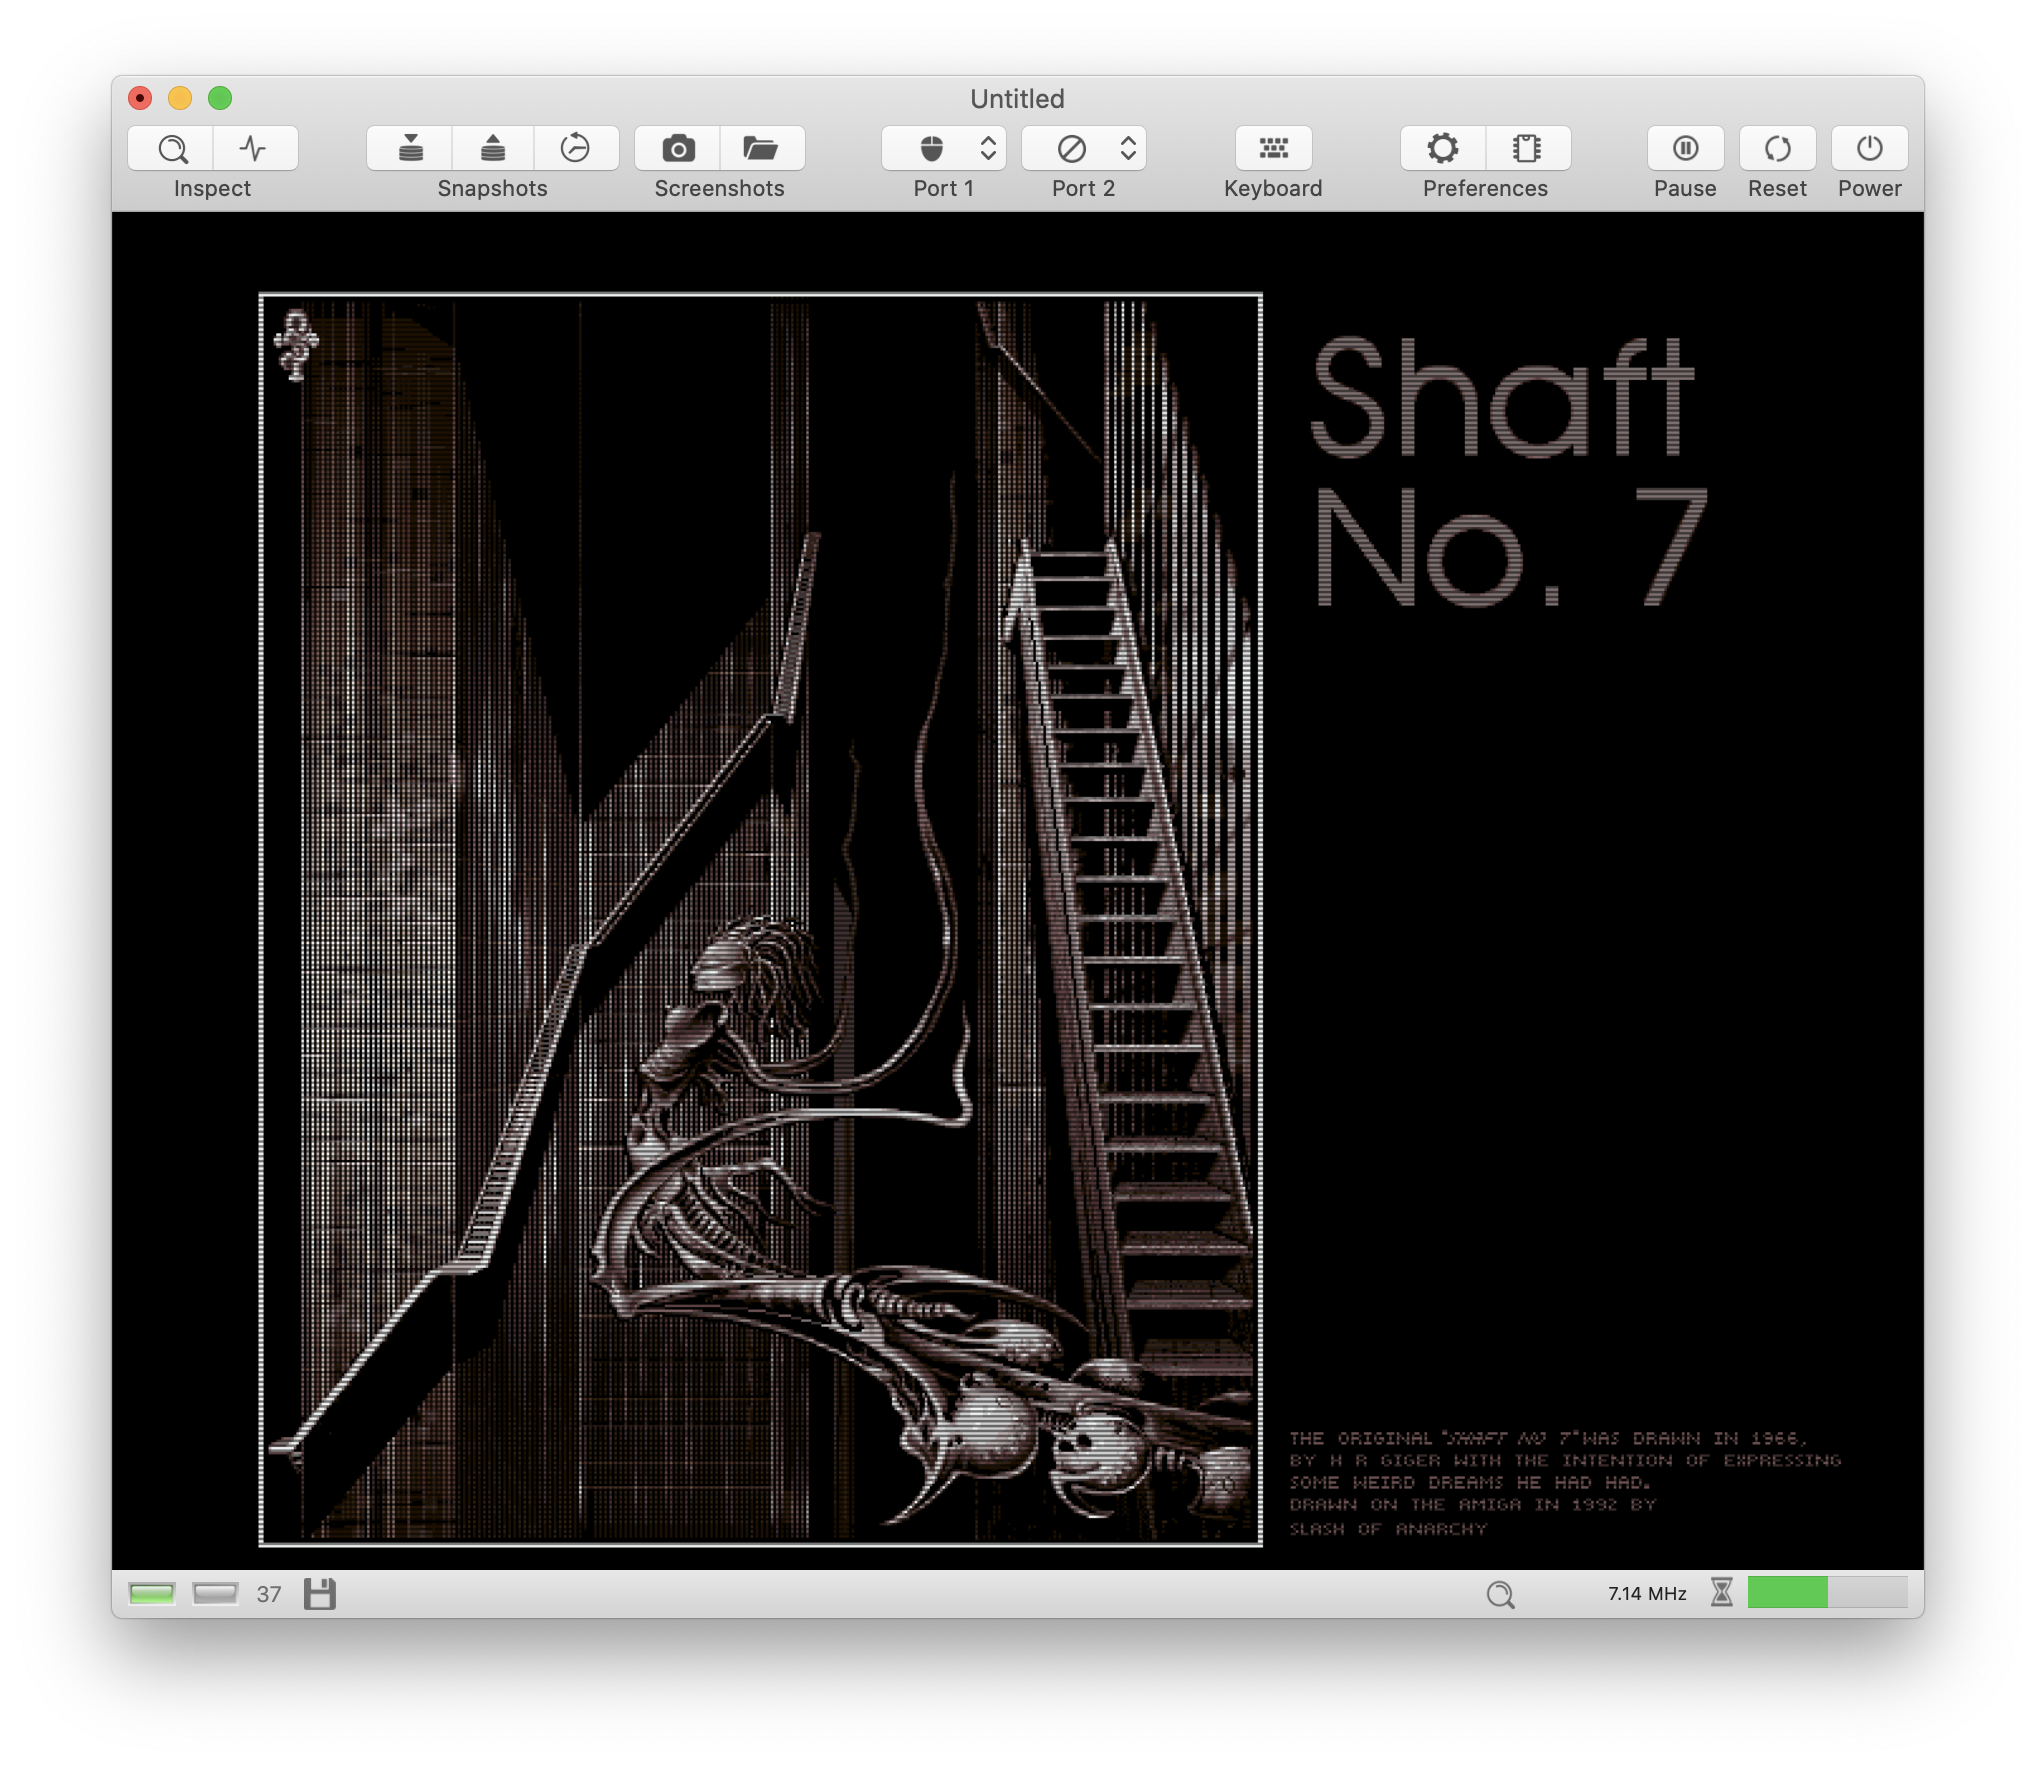The width and height of the screenshot is (2036, 1766).
Task: Click the 'Screenshots' toolbar label
Action: coord(719,188)
